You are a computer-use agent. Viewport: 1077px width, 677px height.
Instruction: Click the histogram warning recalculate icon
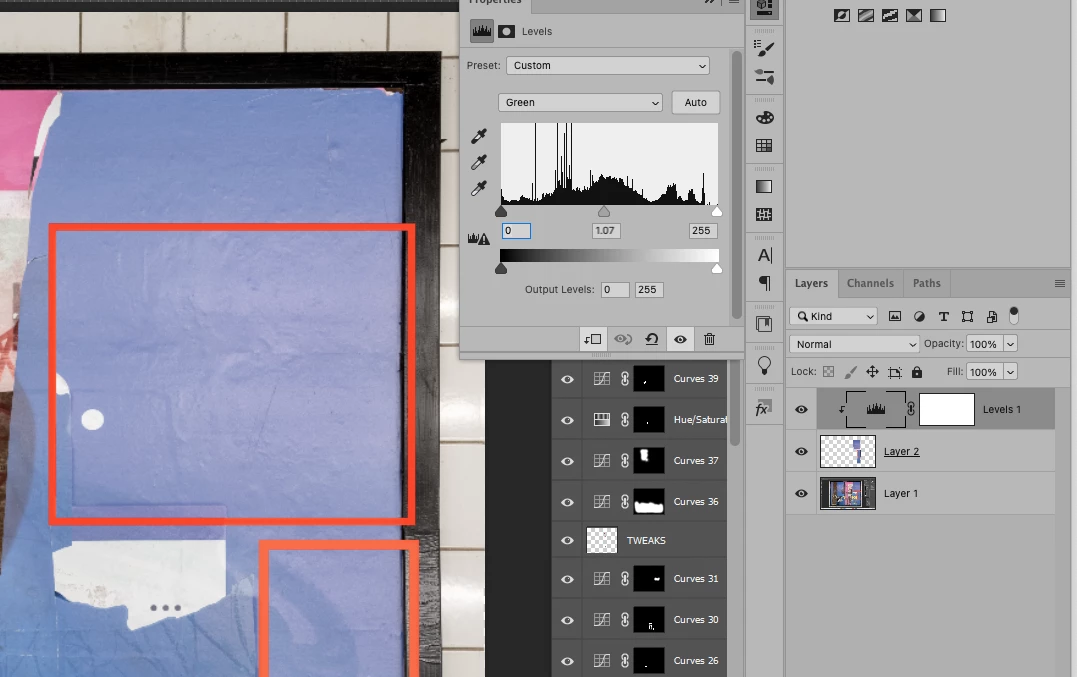tap(479, 239)
